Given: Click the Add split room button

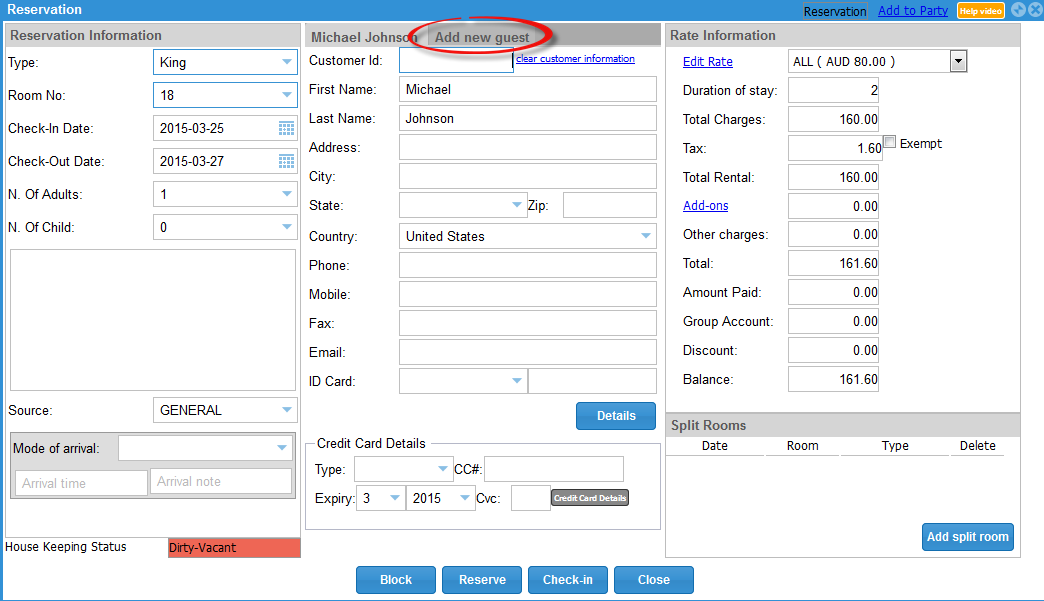Looking at the screenshot, I should 967,536.
